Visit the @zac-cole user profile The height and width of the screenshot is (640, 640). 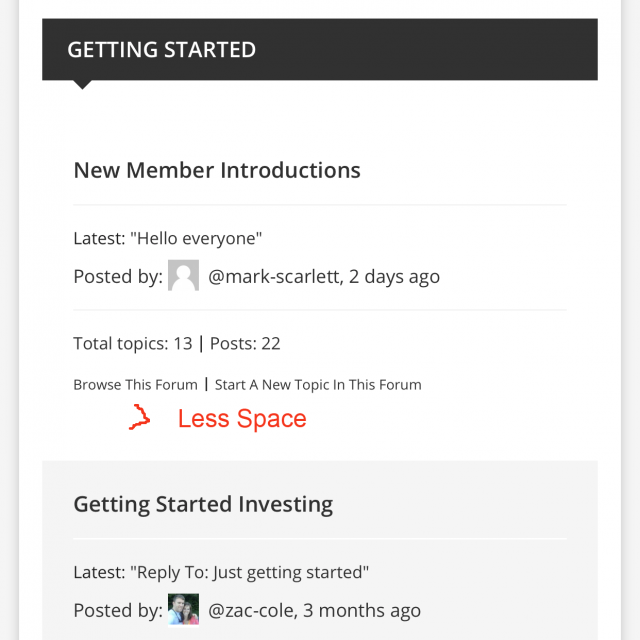tap(253, 611)
